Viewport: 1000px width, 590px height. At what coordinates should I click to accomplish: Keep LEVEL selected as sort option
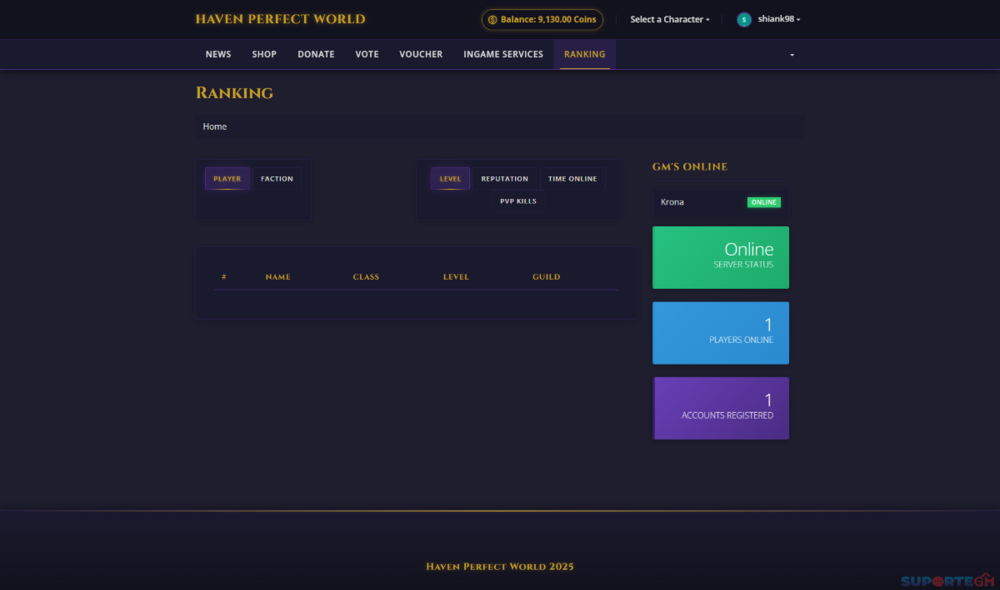tap(450, 178)
